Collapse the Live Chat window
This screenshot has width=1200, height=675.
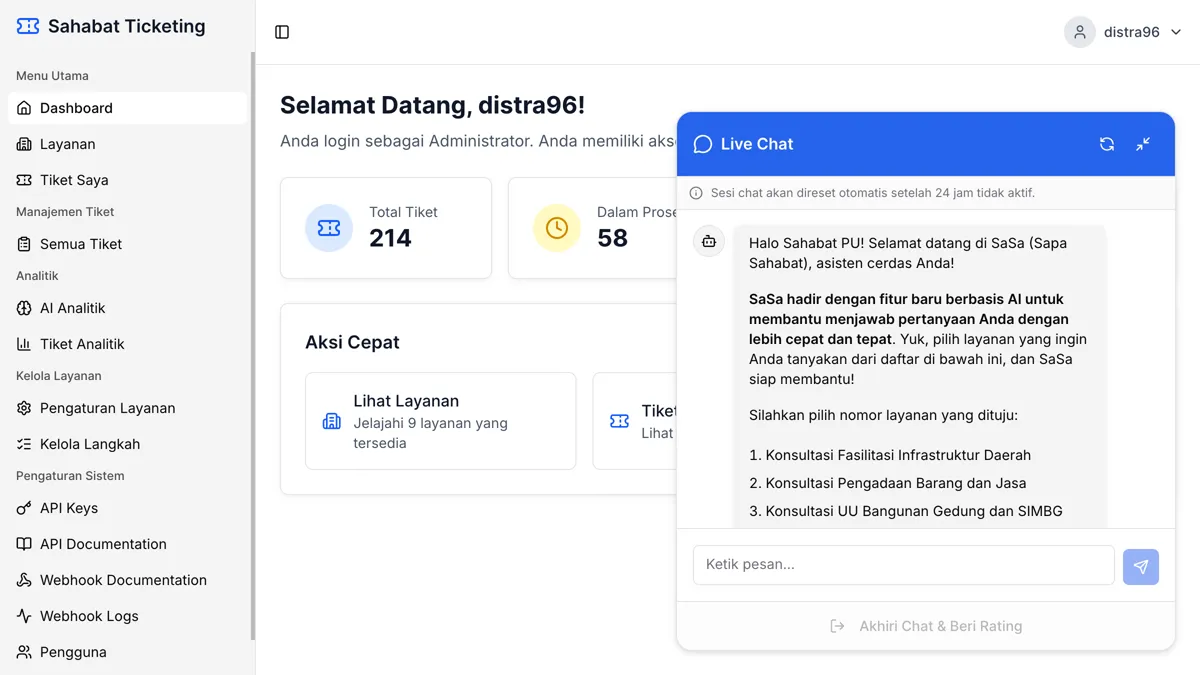1143,144
